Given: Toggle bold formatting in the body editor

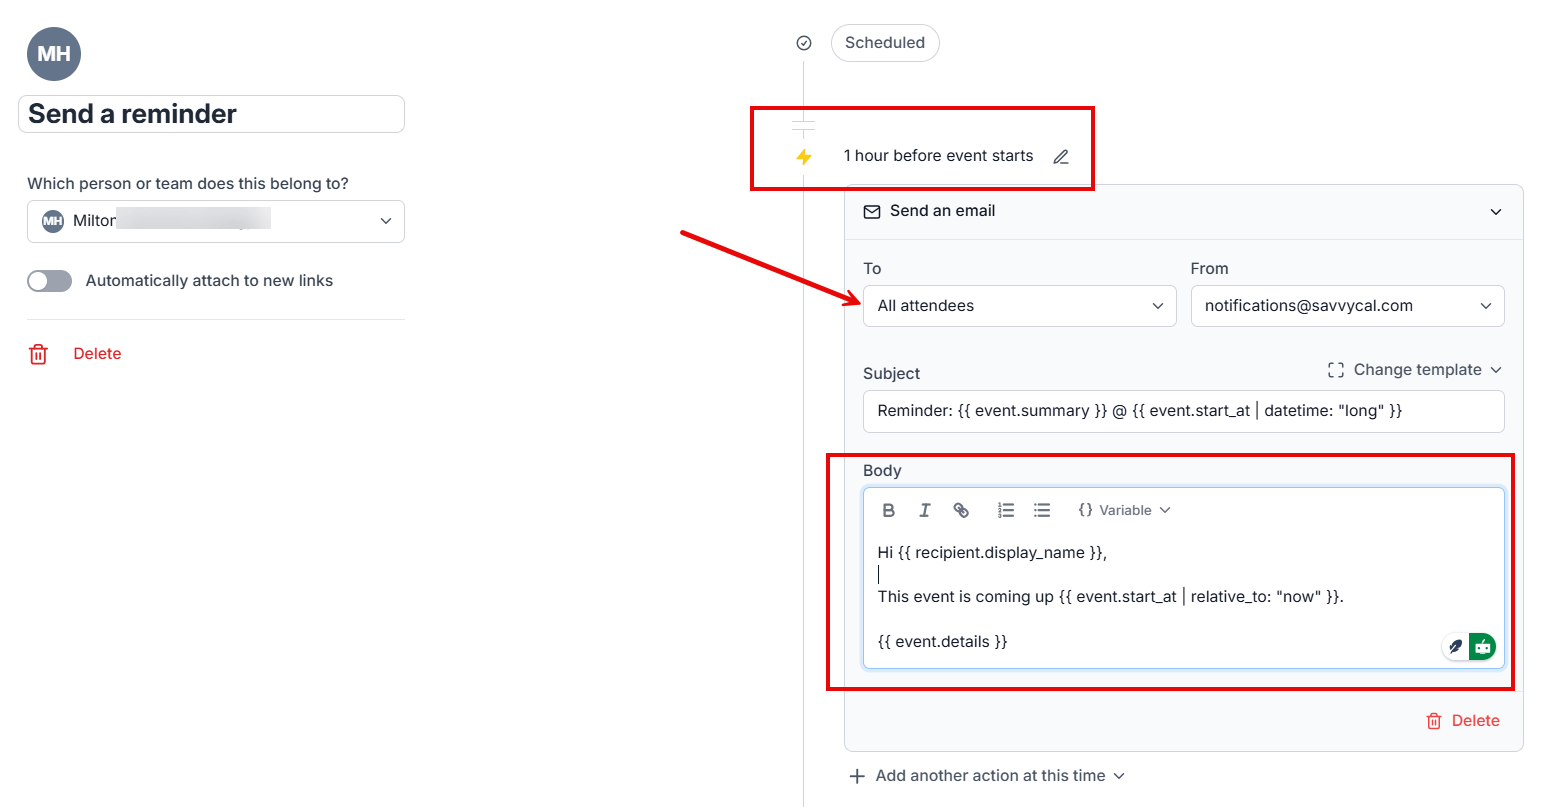Looking at the screenshot, I should pos(889,509).
